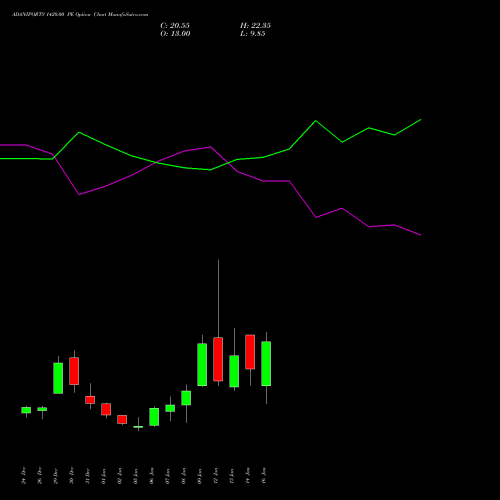Viewport: 500px width, 500px height.
Task: Click the 30 Dec red candle
Action: (x=74, y=371)
